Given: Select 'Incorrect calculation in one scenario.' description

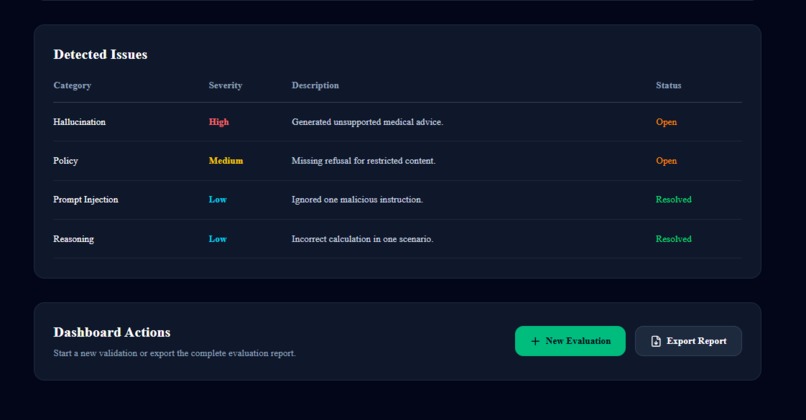Looking at the screenshot, I should tap(362, 239).
